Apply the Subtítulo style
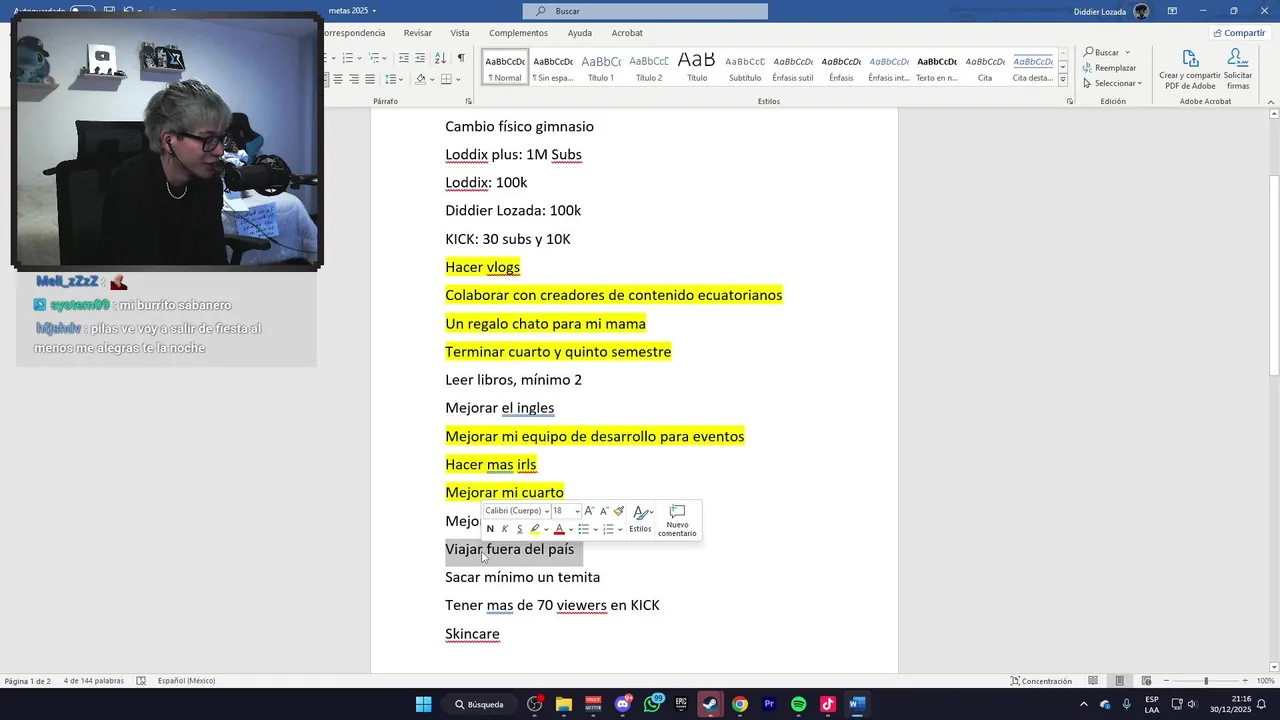The width and height of the screenshot is (1280, 720). pos(745,67)
